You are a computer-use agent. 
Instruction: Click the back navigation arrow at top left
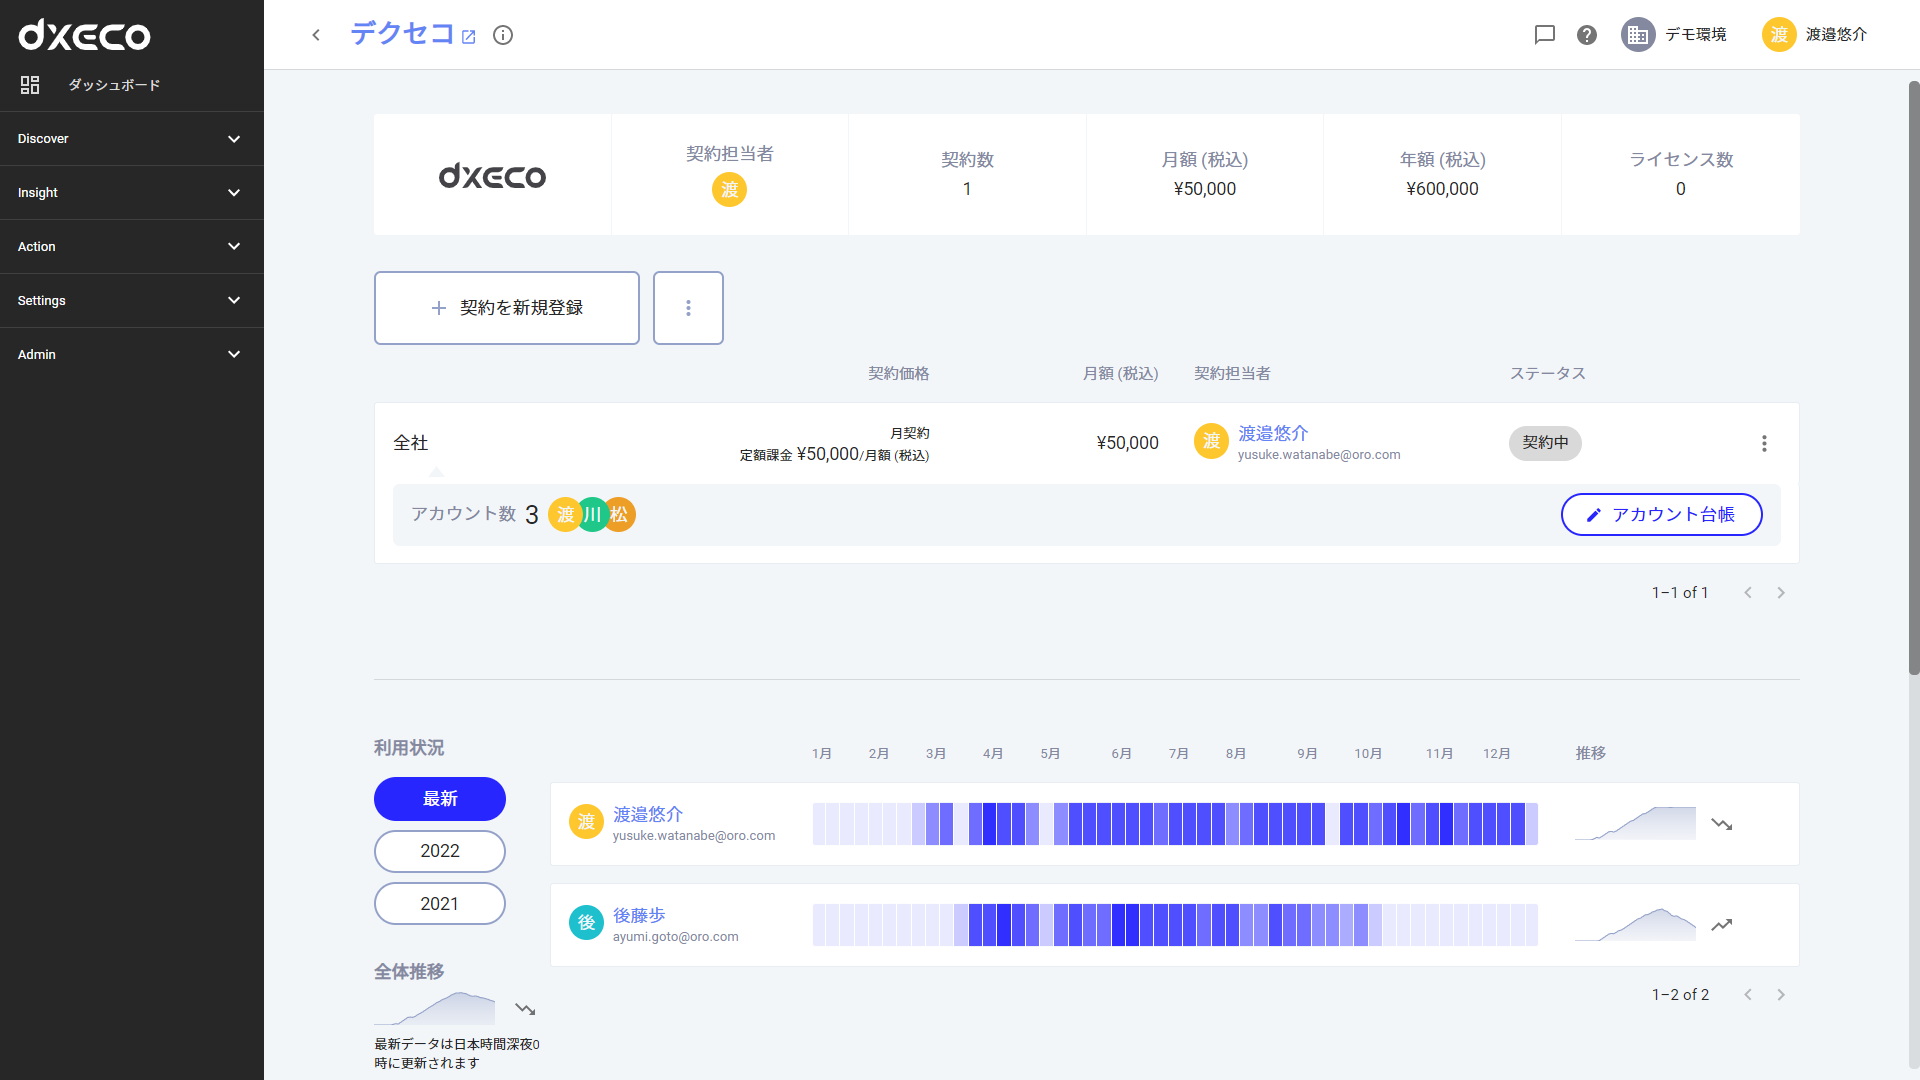tap(316, 36)
